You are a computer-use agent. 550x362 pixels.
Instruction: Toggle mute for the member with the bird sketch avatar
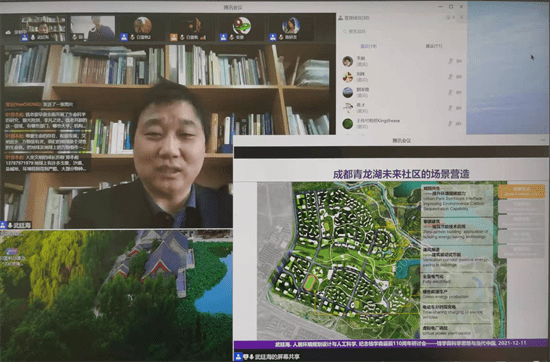[x=450, y=108]
